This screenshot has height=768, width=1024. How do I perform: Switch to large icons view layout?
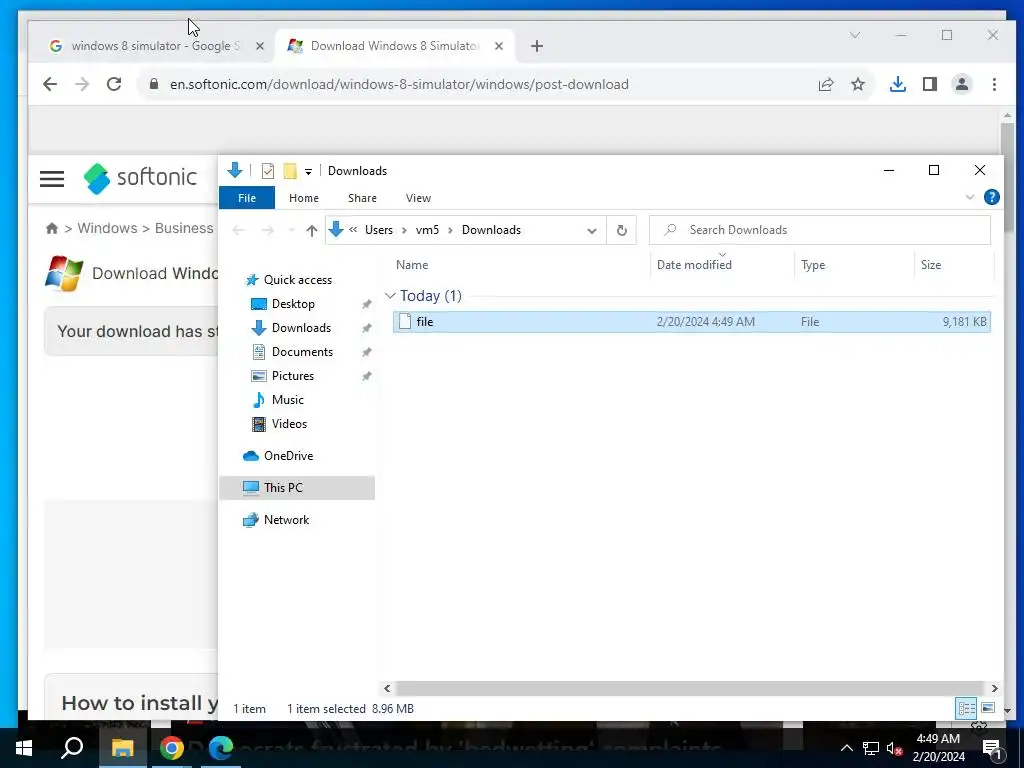point(987,708)
